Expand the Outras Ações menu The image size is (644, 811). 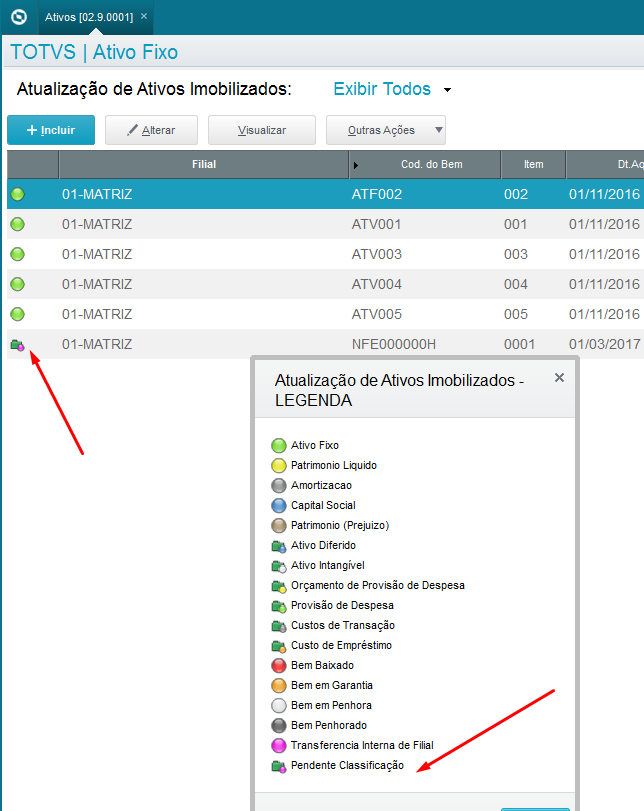point(386,130)
